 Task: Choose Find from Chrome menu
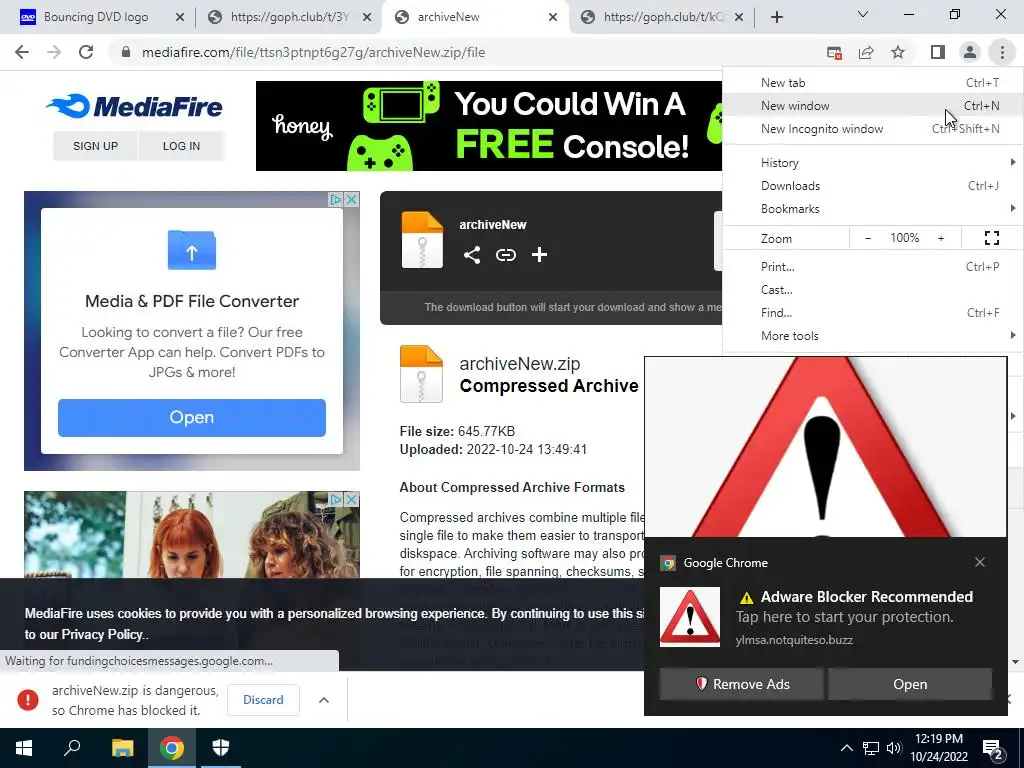pos(872,313)
